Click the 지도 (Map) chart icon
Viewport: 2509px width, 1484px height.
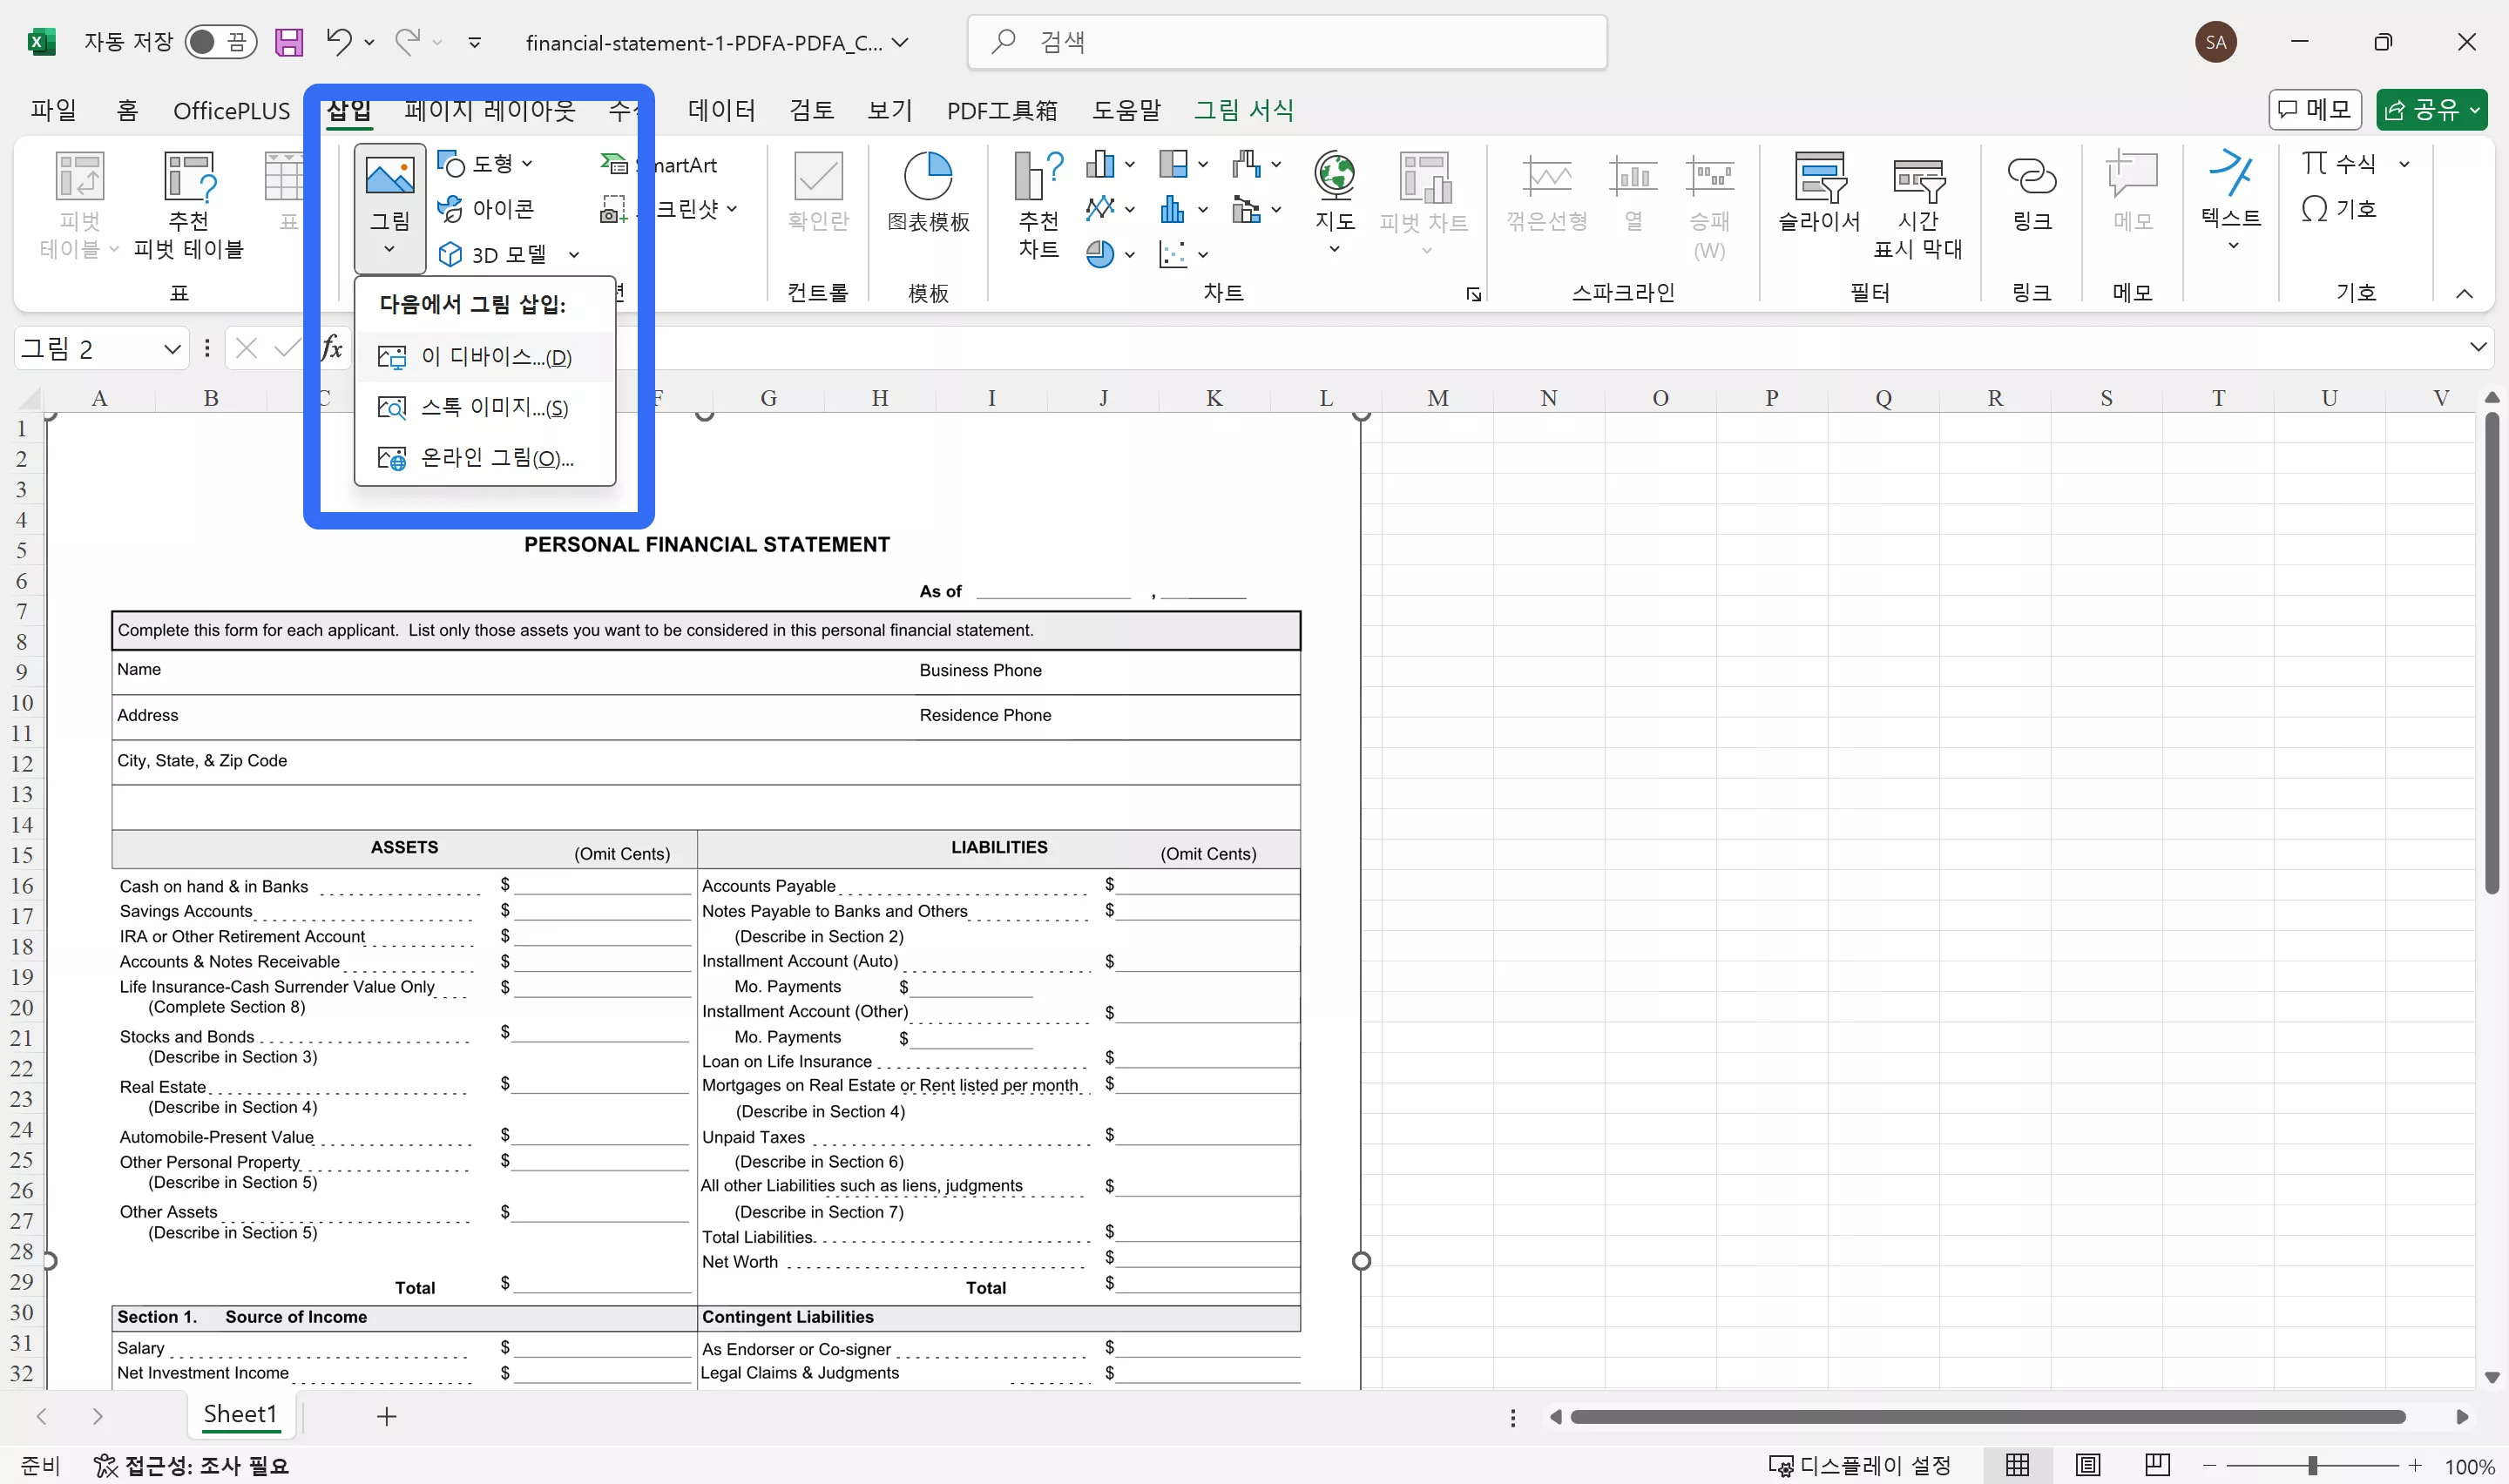(x=1334, y=202)
